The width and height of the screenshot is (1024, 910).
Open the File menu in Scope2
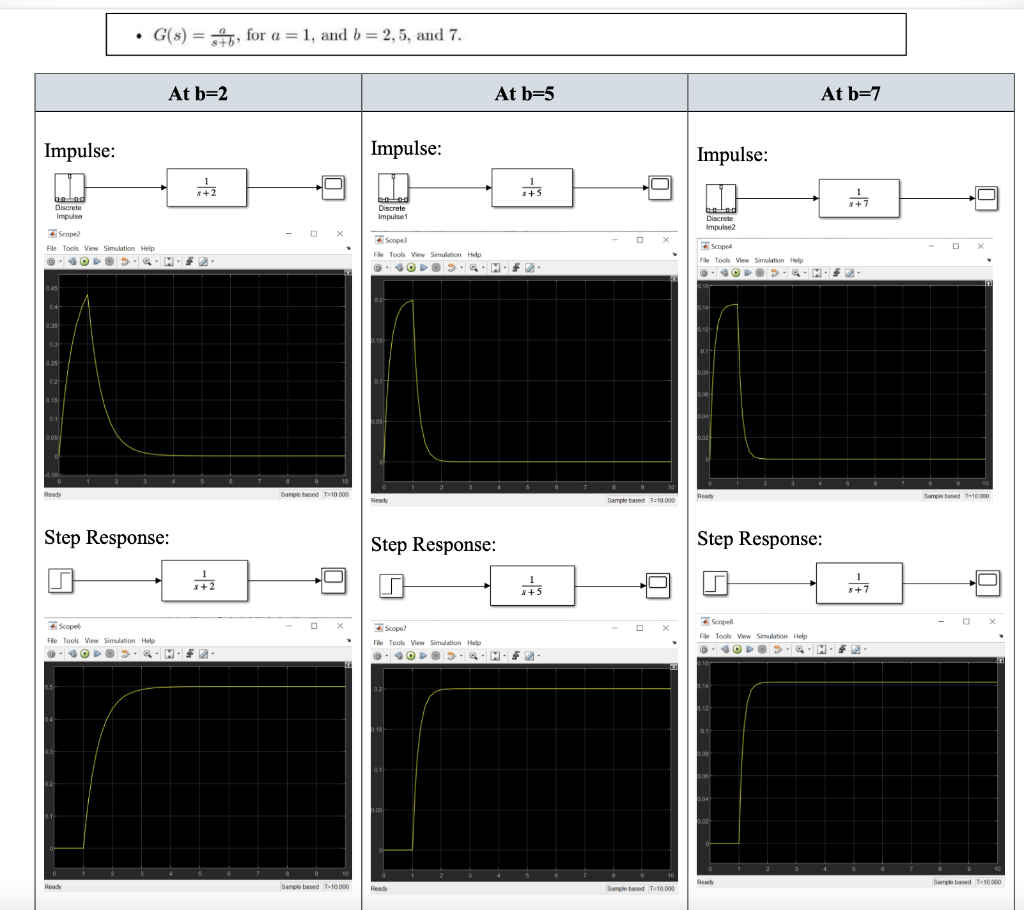[50, 249]
